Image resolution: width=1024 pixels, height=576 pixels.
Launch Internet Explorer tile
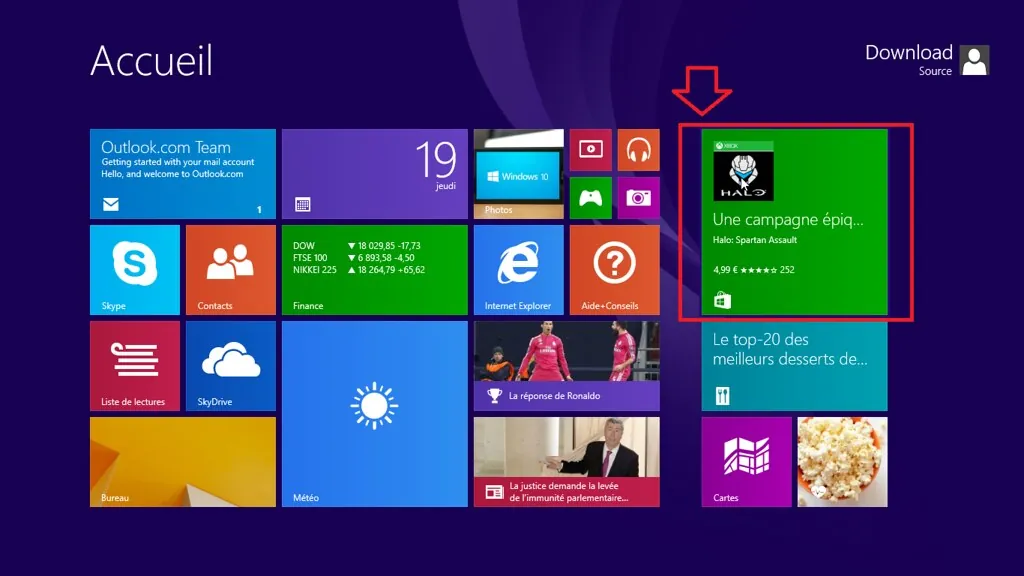[x=519, y=270]
